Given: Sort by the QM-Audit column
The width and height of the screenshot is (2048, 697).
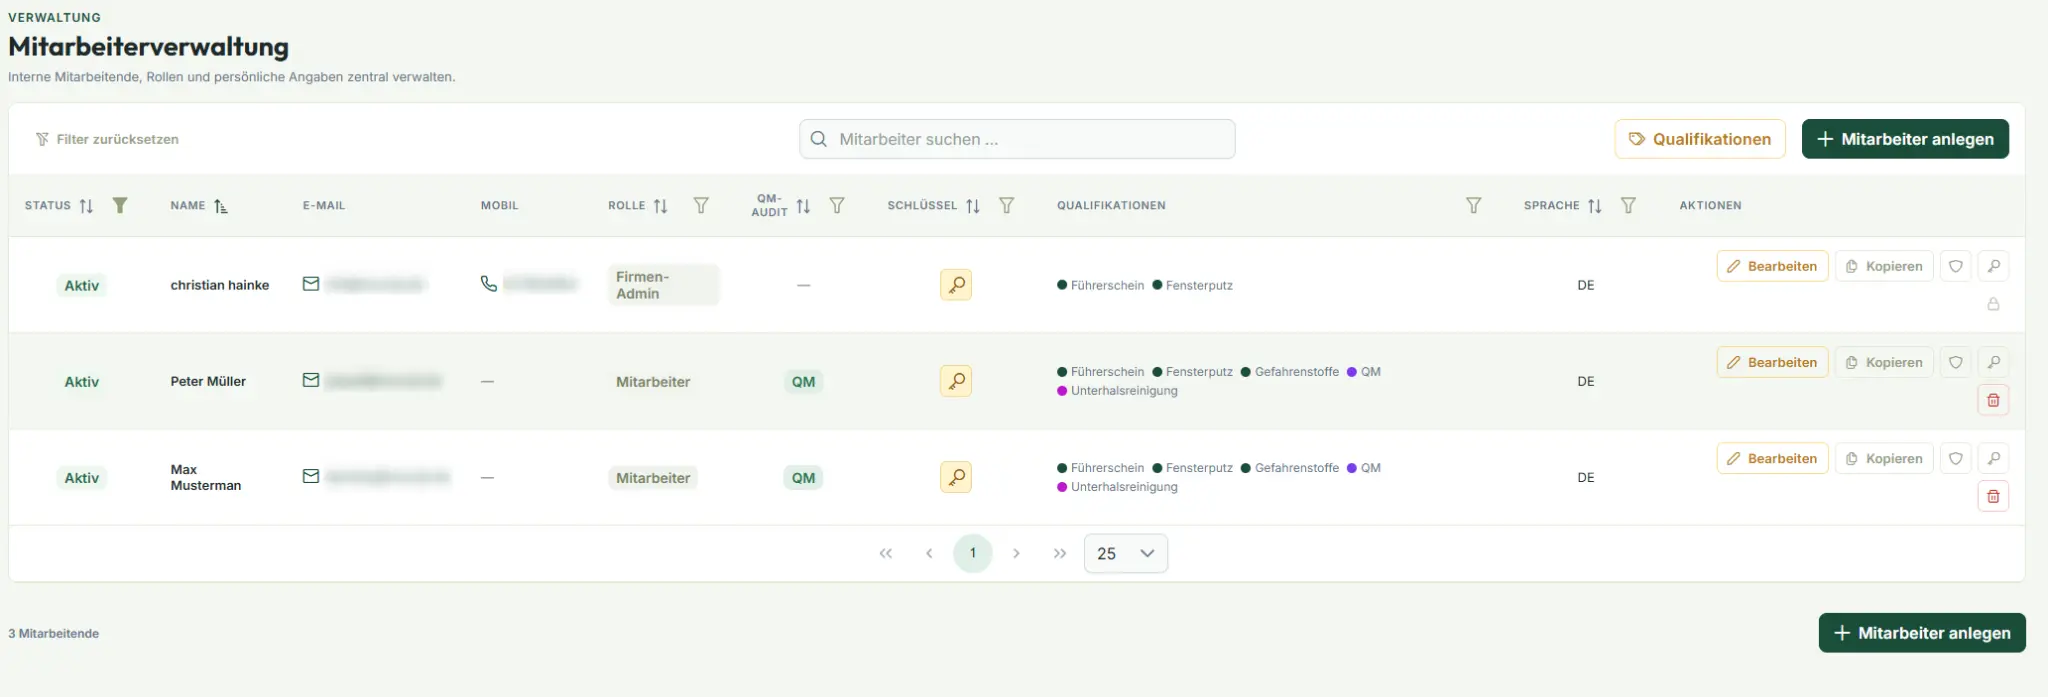Looking at the screenshot, I should click(803, 206).
